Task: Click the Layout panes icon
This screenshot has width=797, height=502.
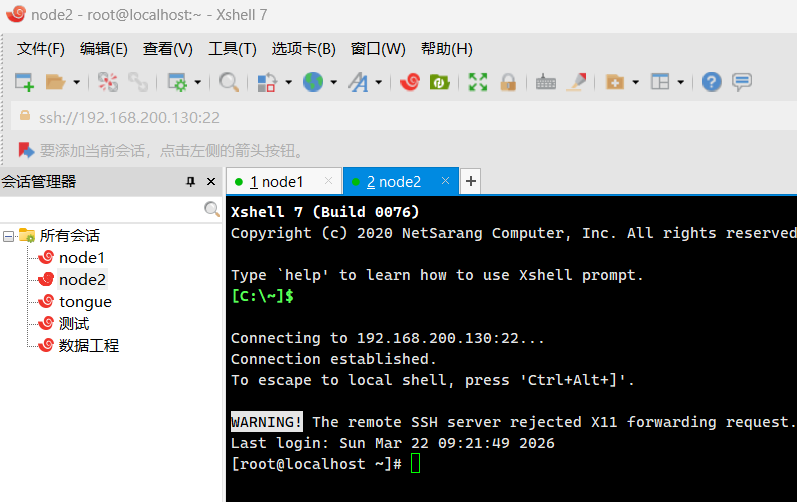Action: [x=660, y=82]
